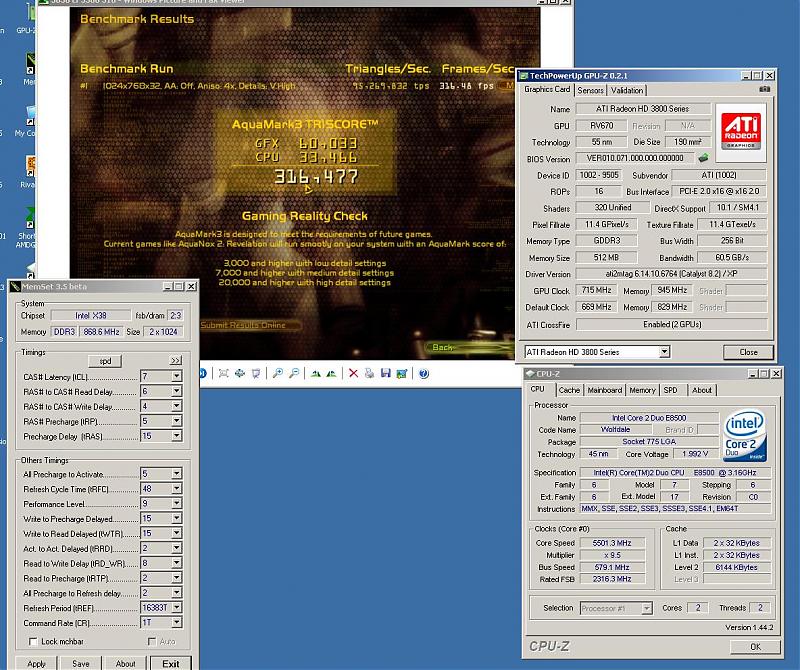Switch to the Validation tab in GPU-Z
Viewport: 800px width, 670px height.
pos(627,90)
